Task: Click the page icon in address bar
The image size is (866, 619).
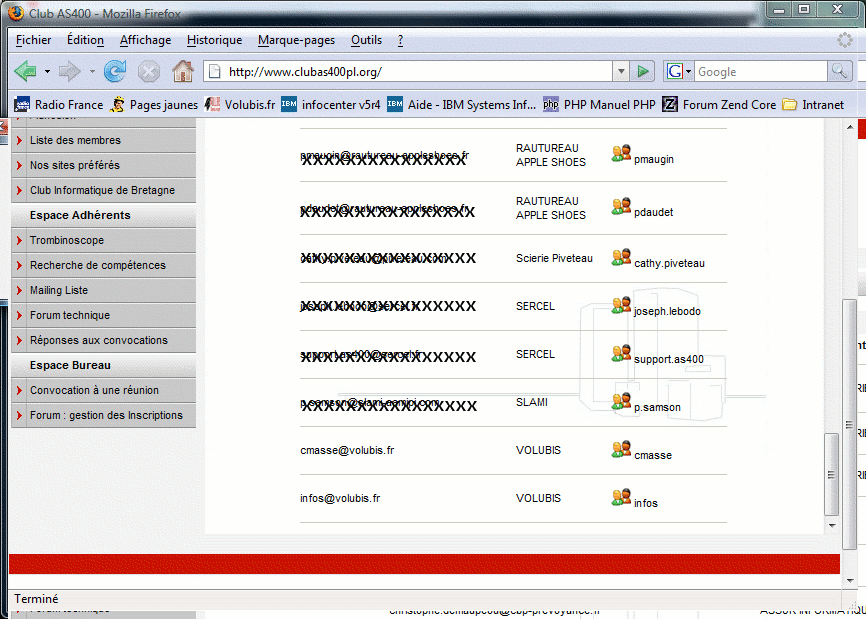Action: click(x=215, y=71)
